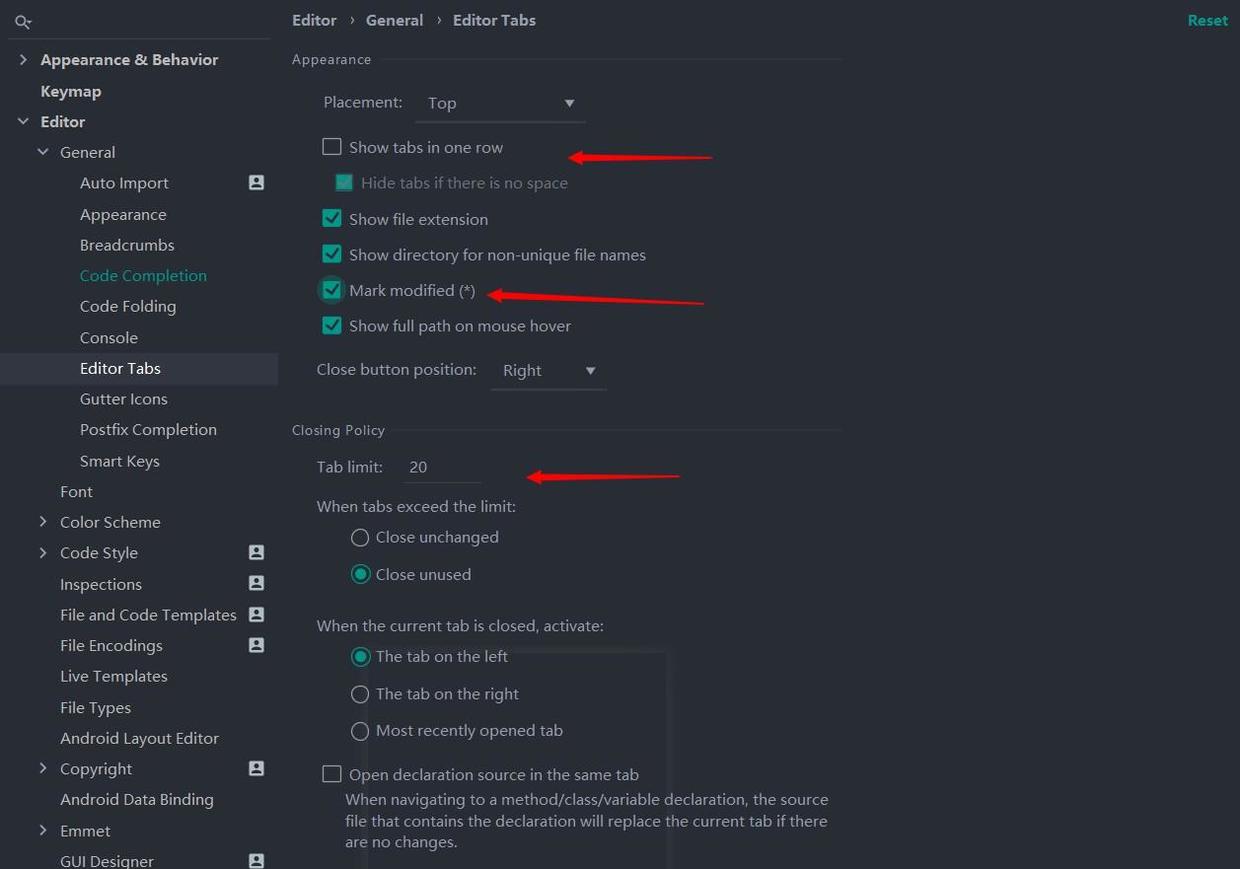1240x869 pixels.
Task: Click the Tab limit input field
Action: pos(442,467)
